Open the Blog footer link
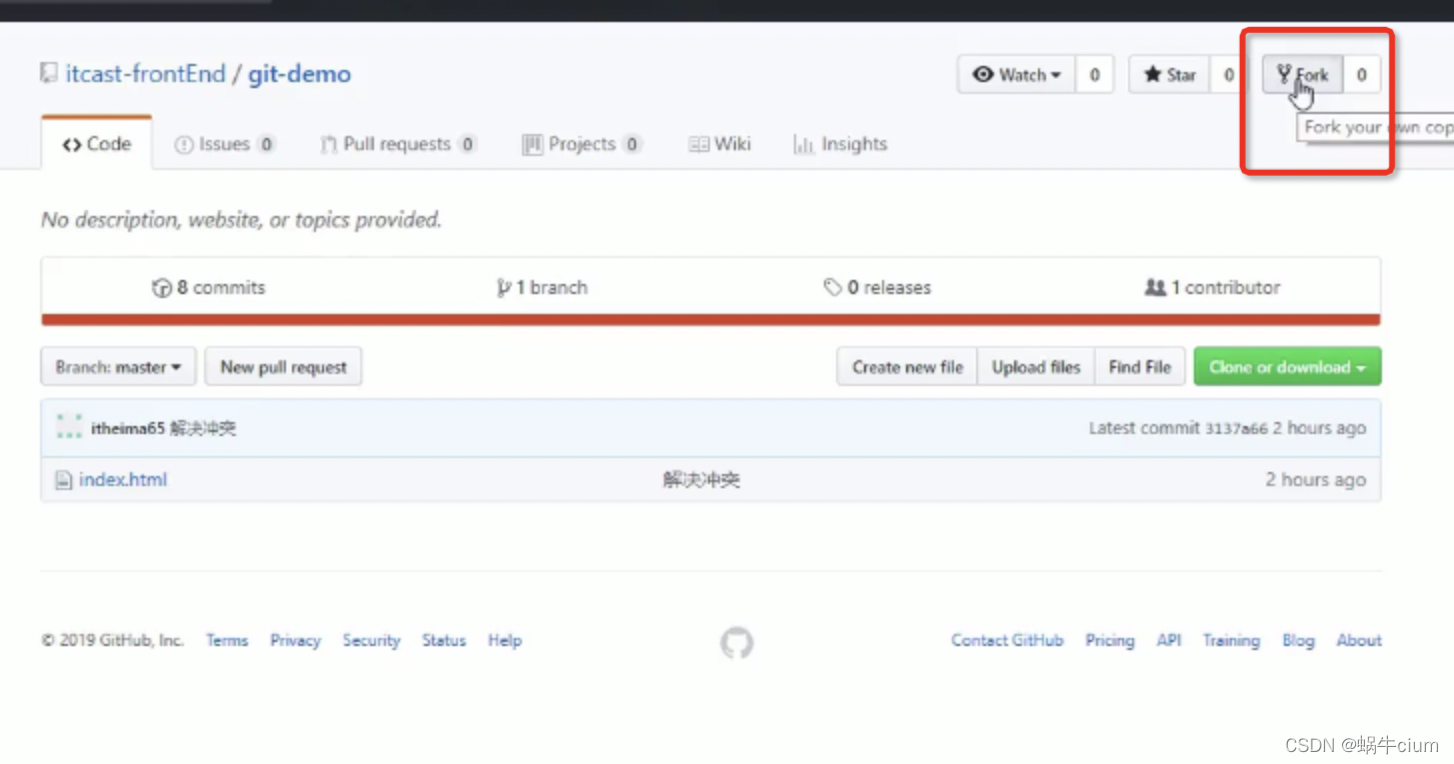The width and height of the screenshot is (1454, 764). tap(1298, 641)
